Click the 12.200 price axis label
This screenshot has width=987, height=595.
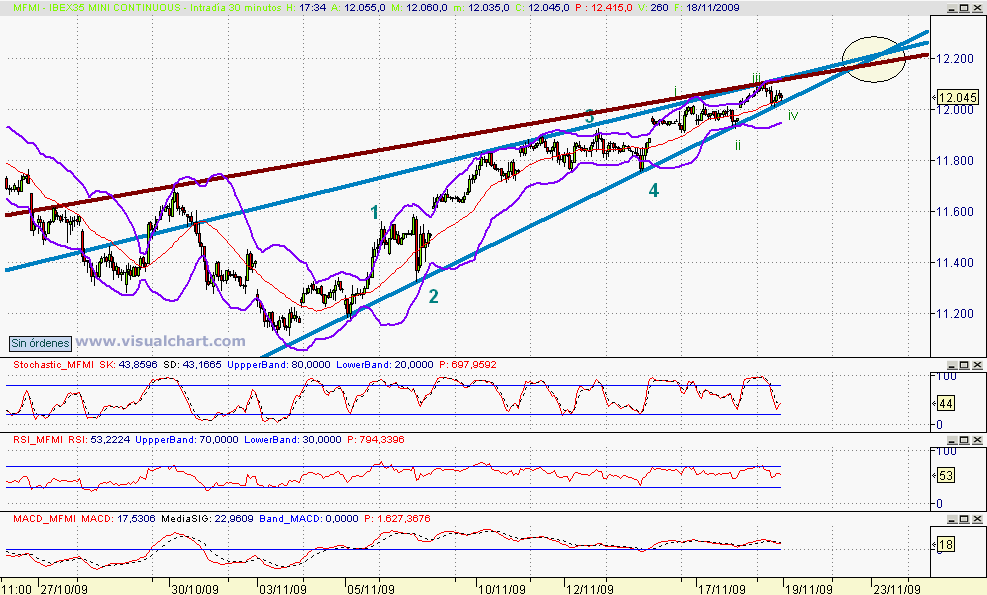pyautogui.click(x=956, y=59)
